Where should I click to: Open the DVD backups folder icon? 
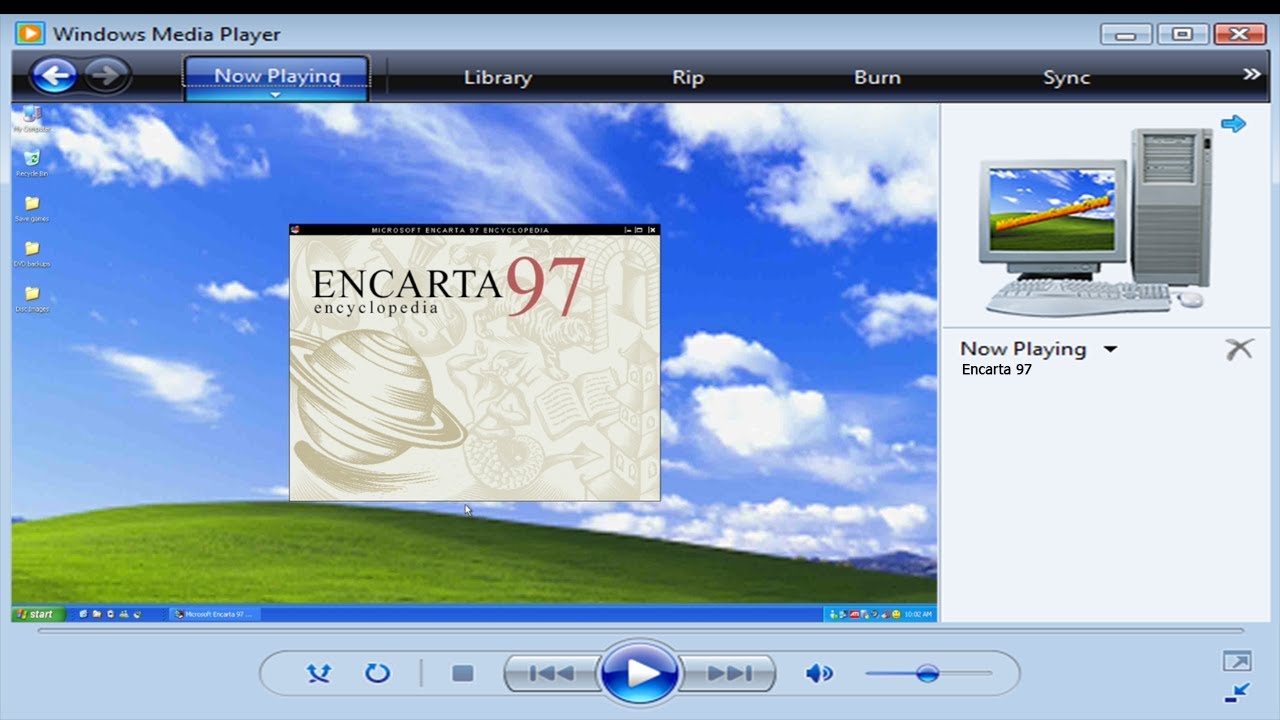point(32,253)
